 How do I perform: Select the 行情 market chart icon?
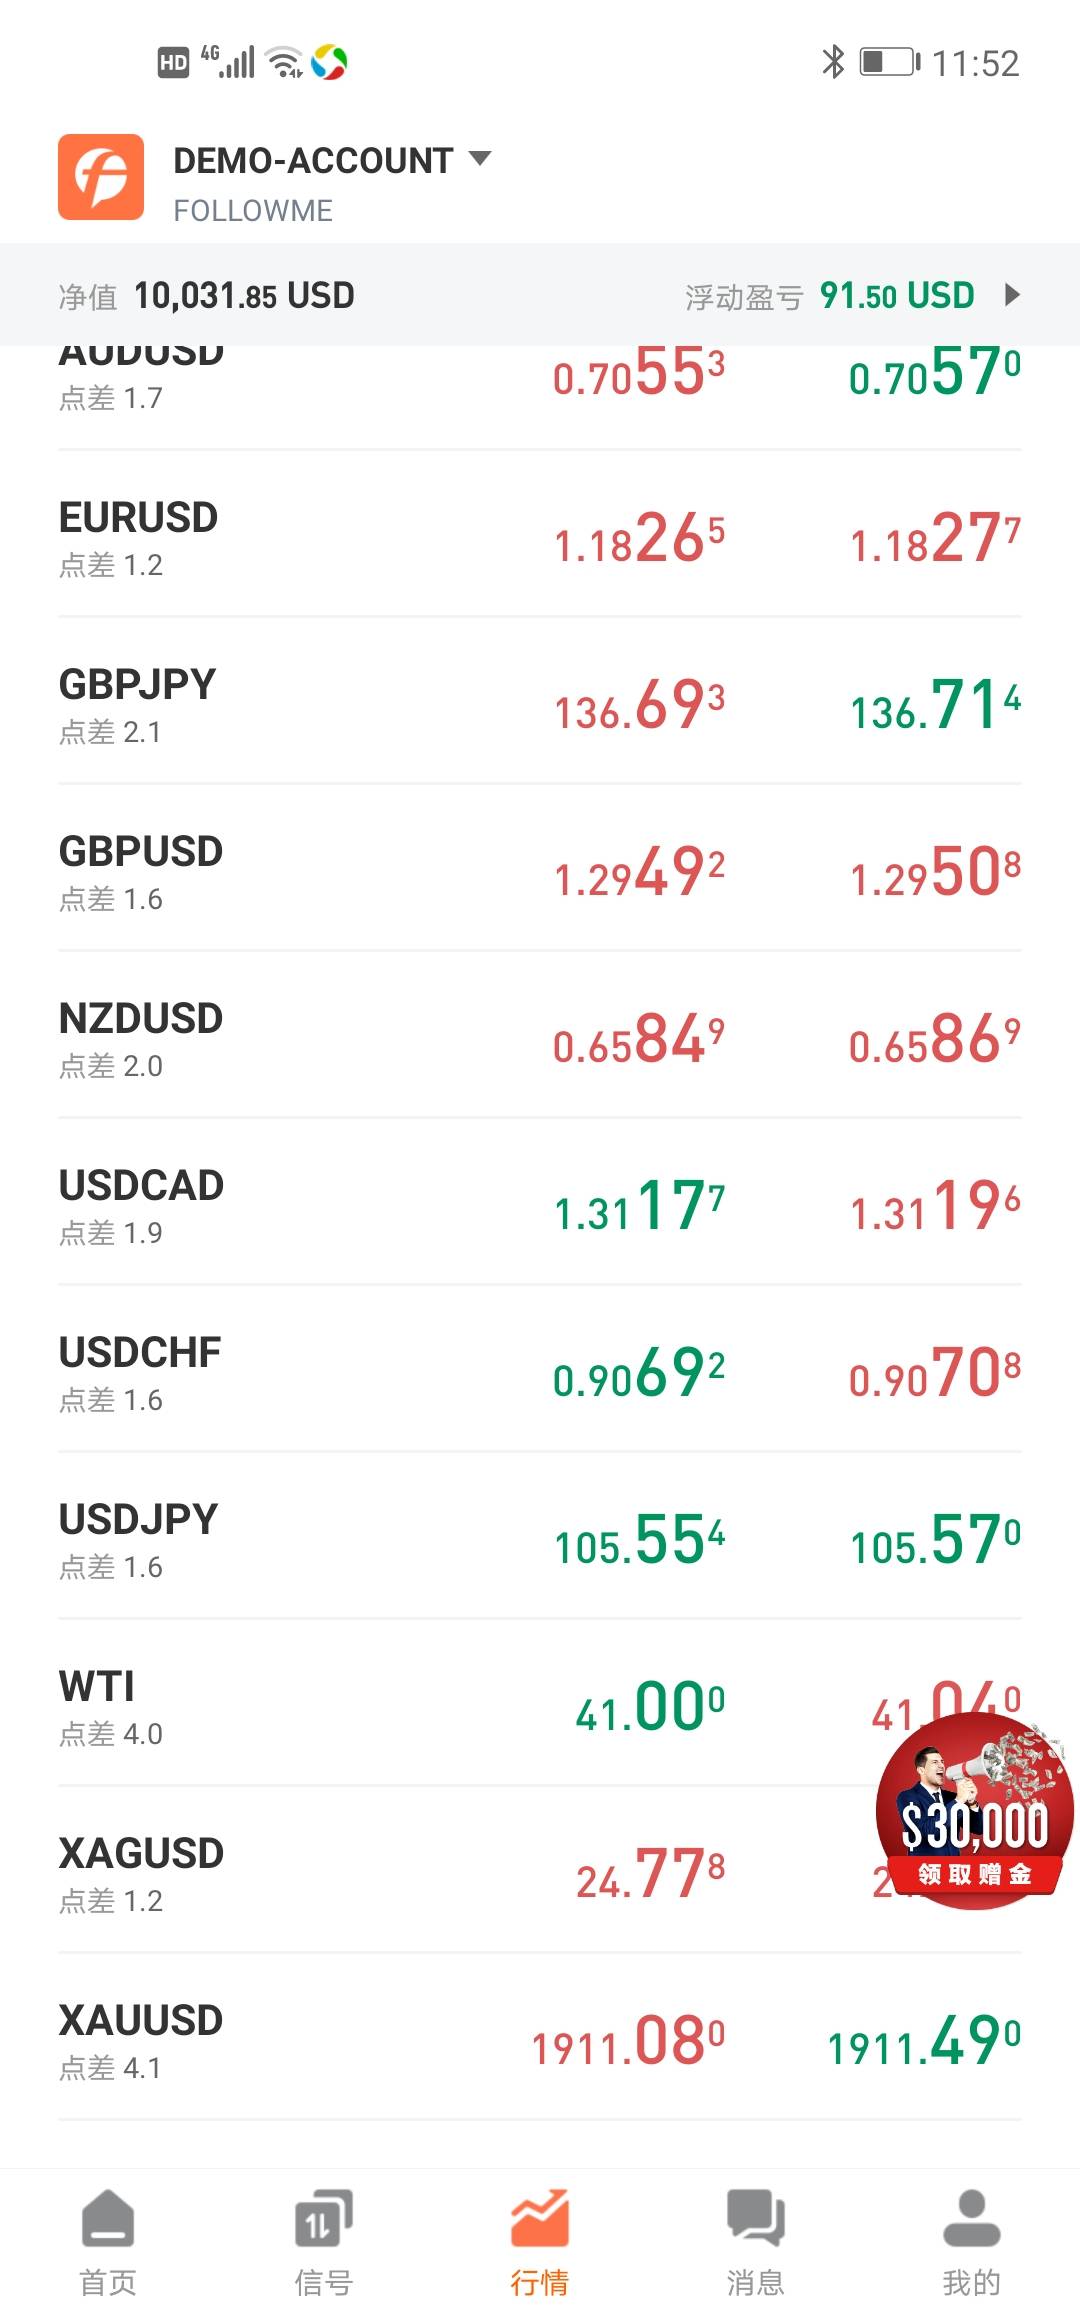(540, 2218)
